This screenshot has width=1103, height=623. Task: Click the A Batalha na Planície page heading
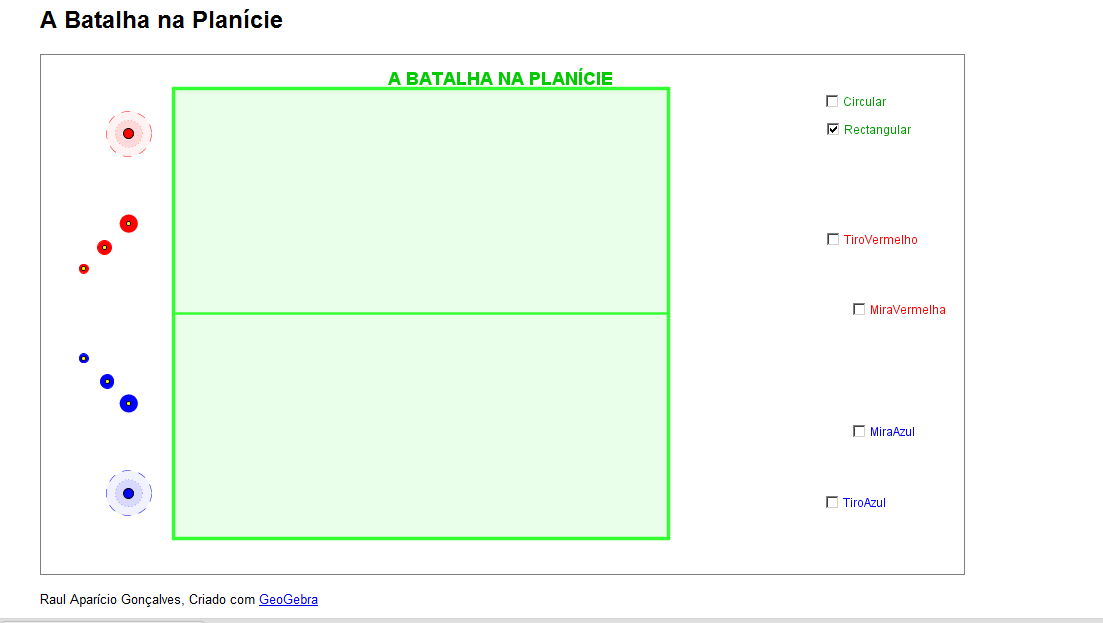161,20
